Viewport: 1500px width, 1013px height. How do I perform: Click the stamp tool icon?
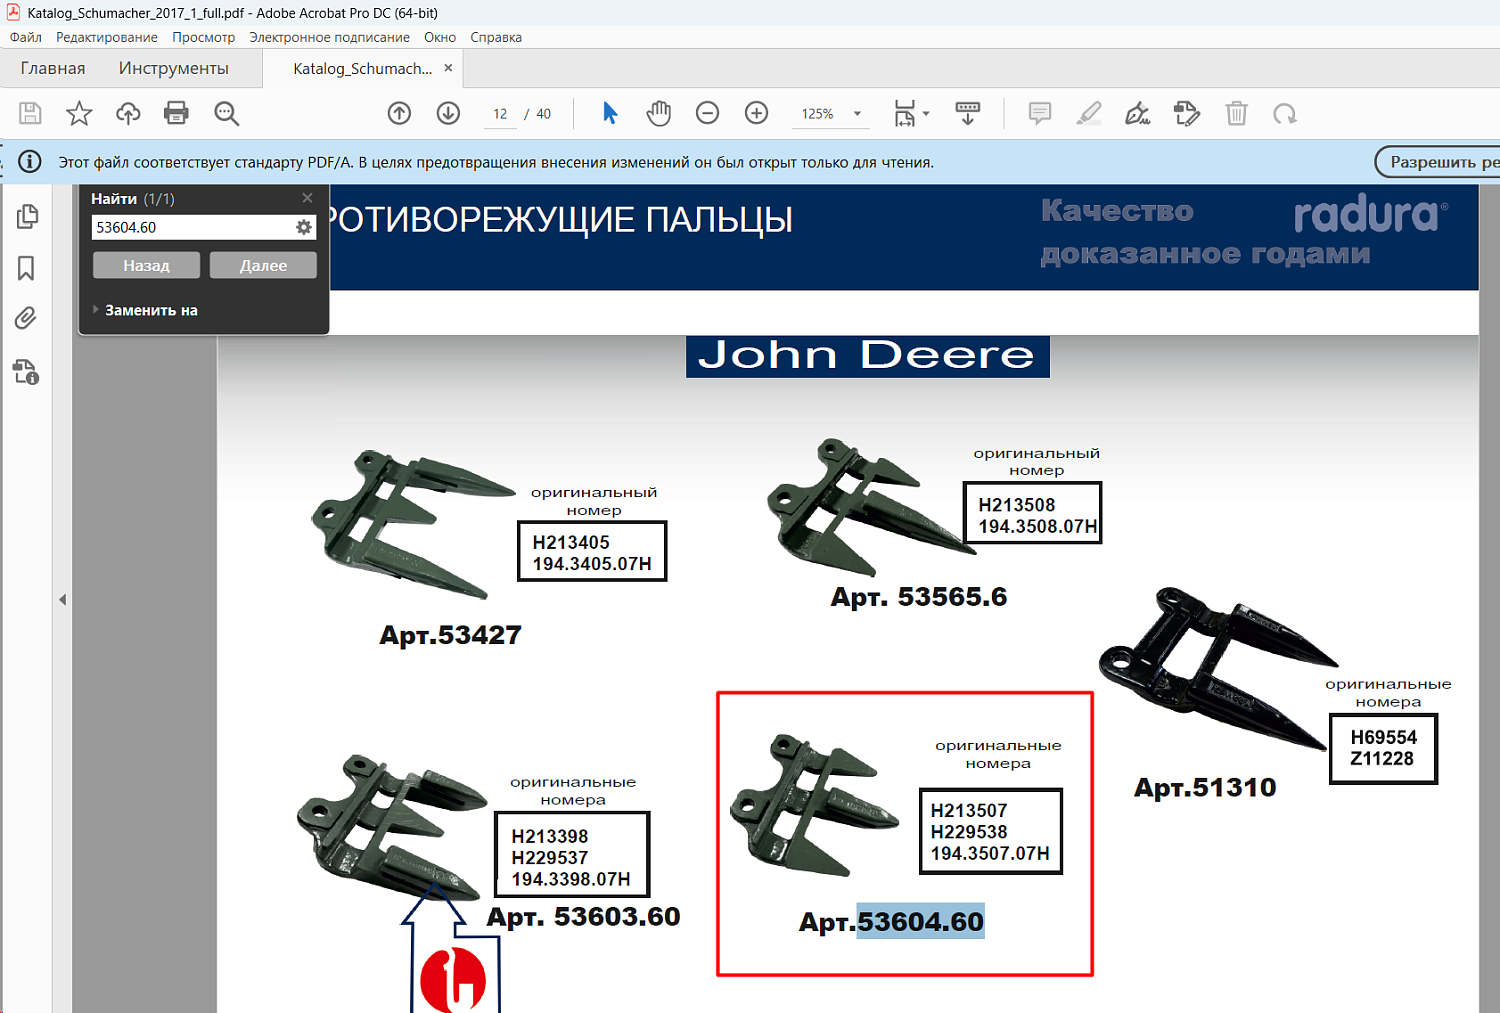[1187, 113]
